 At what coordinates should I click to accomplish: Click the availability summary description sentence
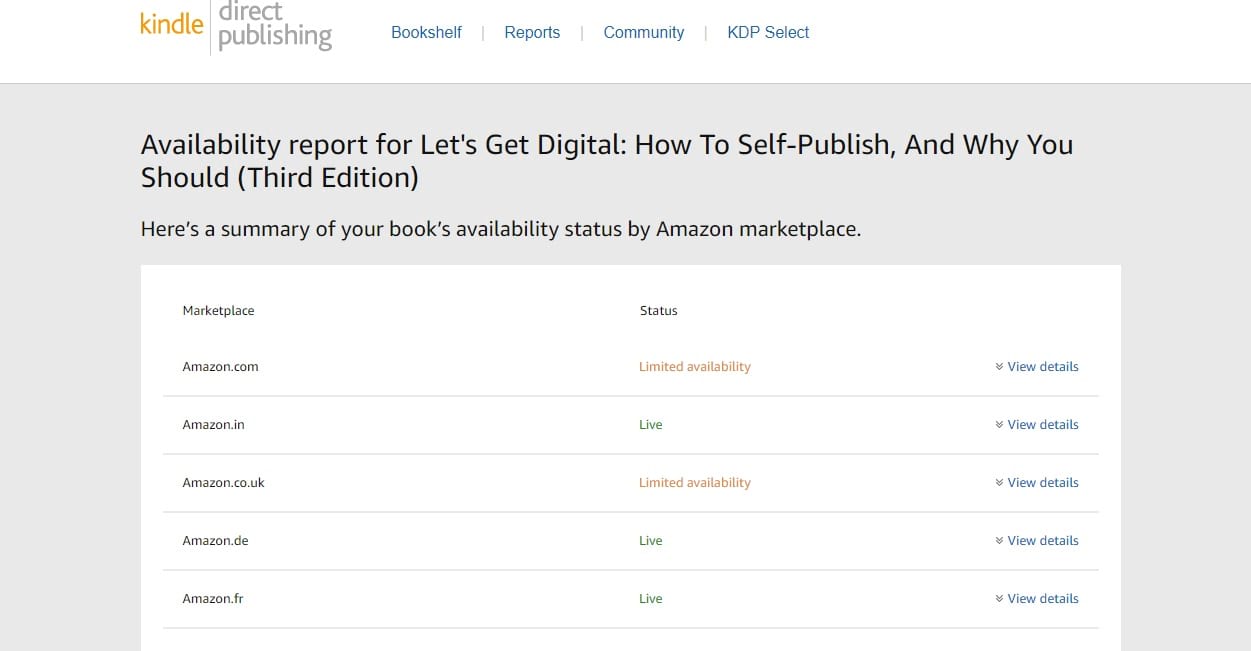501,229
